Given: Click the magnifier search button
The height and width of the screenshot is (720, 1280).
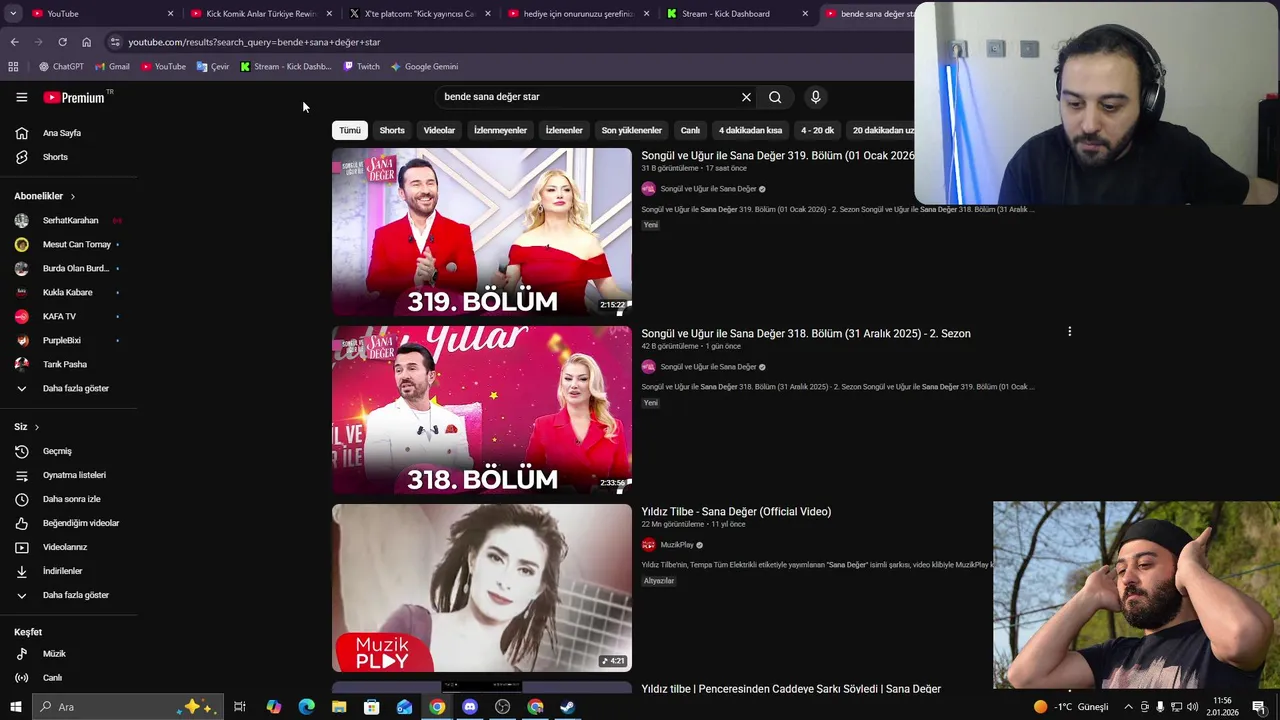Looking at the screenshot, I should (x=775, y=97).
